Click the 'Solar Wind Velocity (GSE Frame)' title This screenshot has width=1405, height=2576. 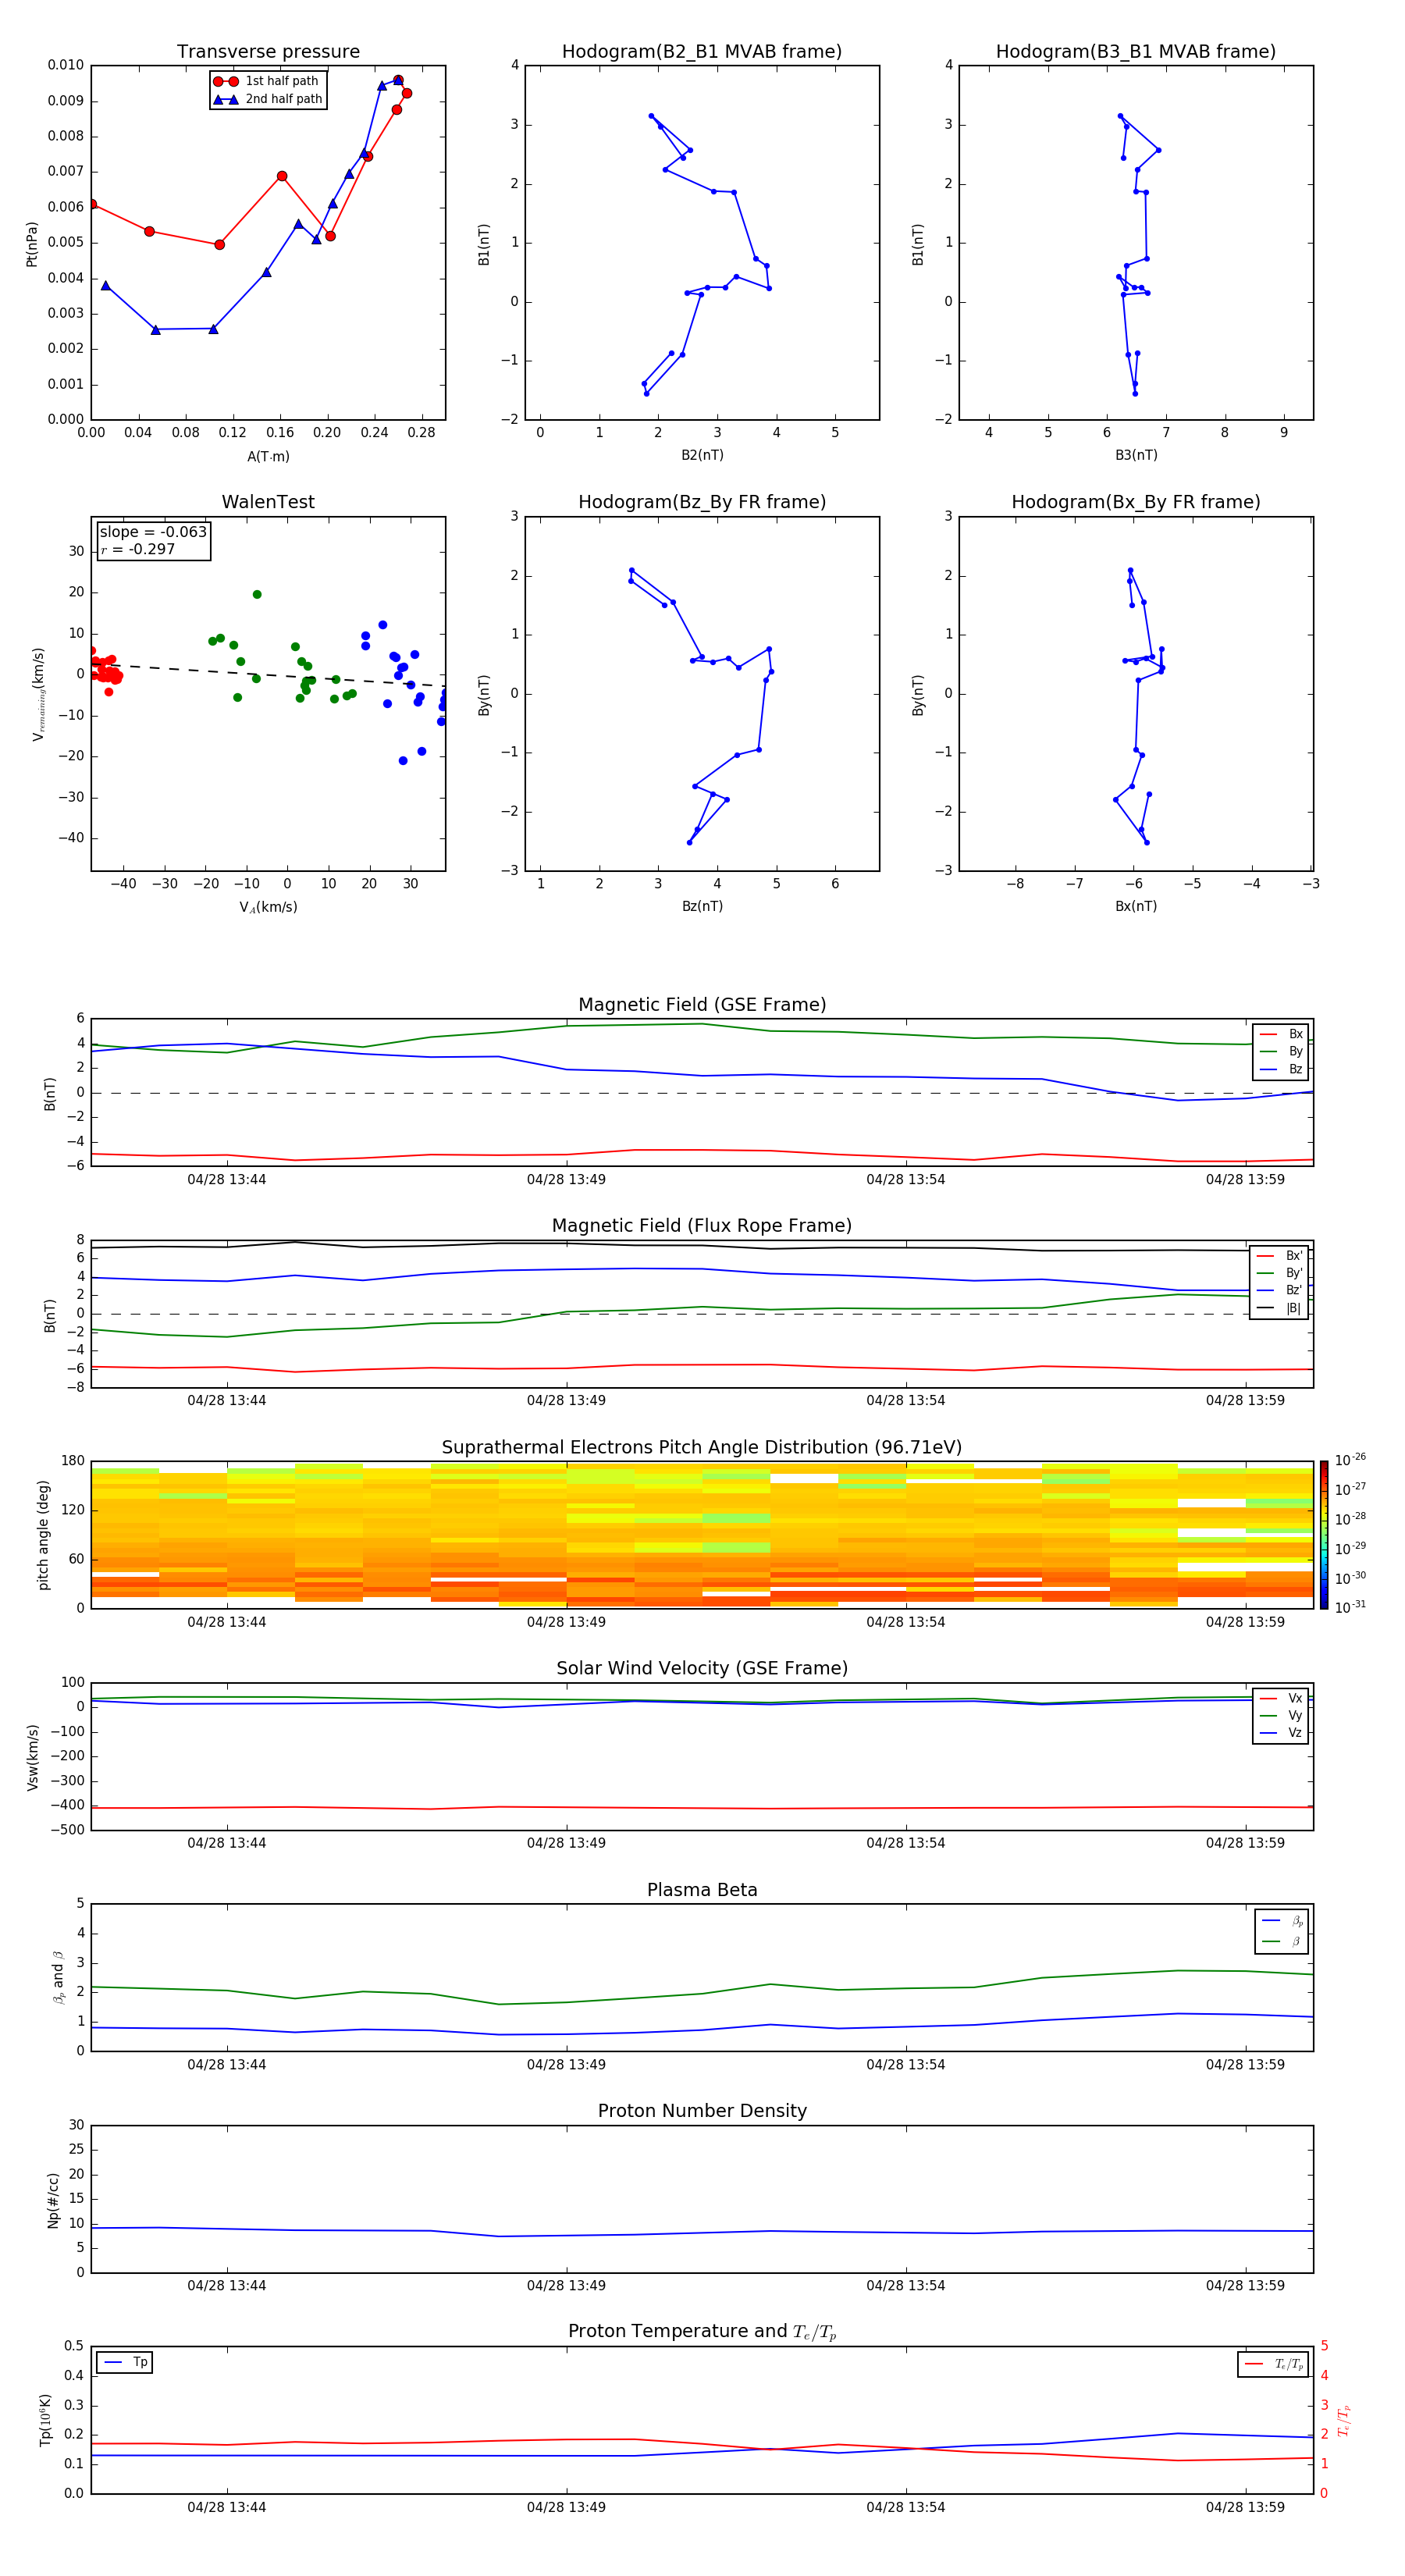click(702, 1668)
